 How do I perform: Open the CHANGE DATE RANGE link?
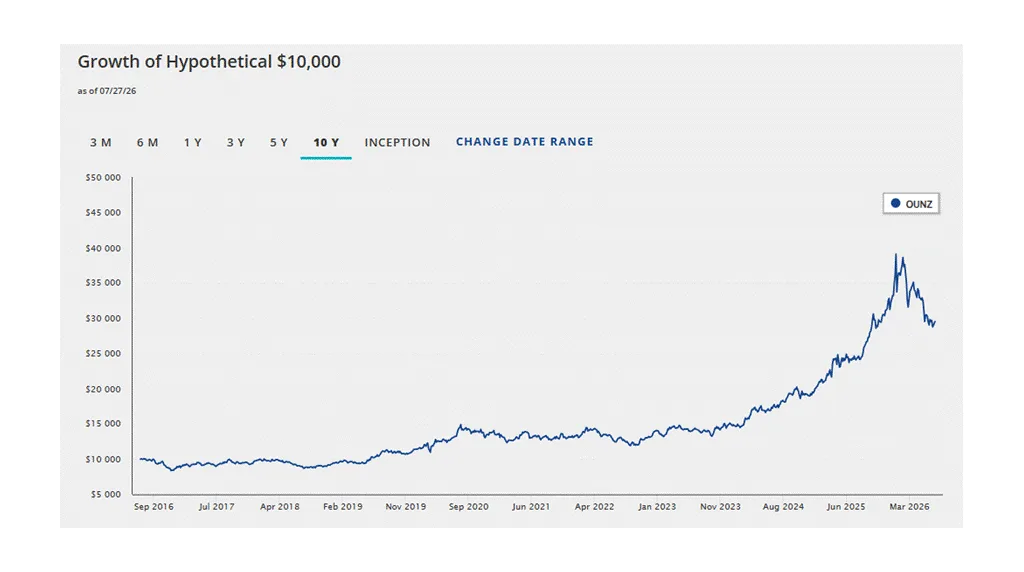524,142
